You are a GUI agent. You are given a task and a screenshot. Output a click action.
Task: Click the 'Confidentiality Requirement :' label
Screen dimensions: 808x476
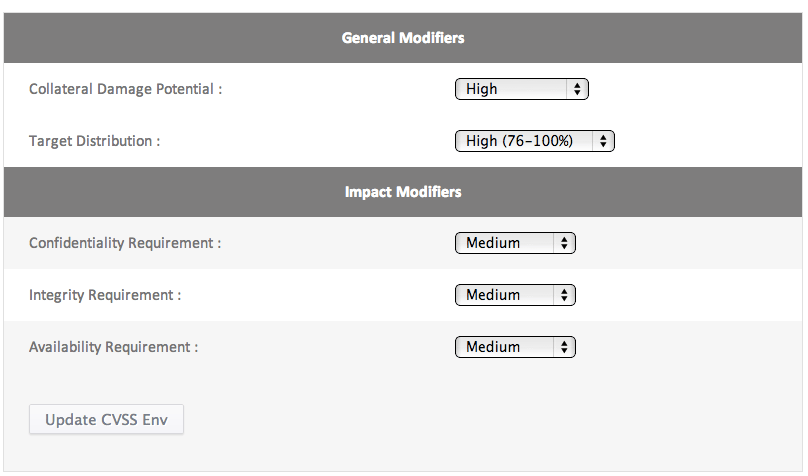[x=125, y=243]
